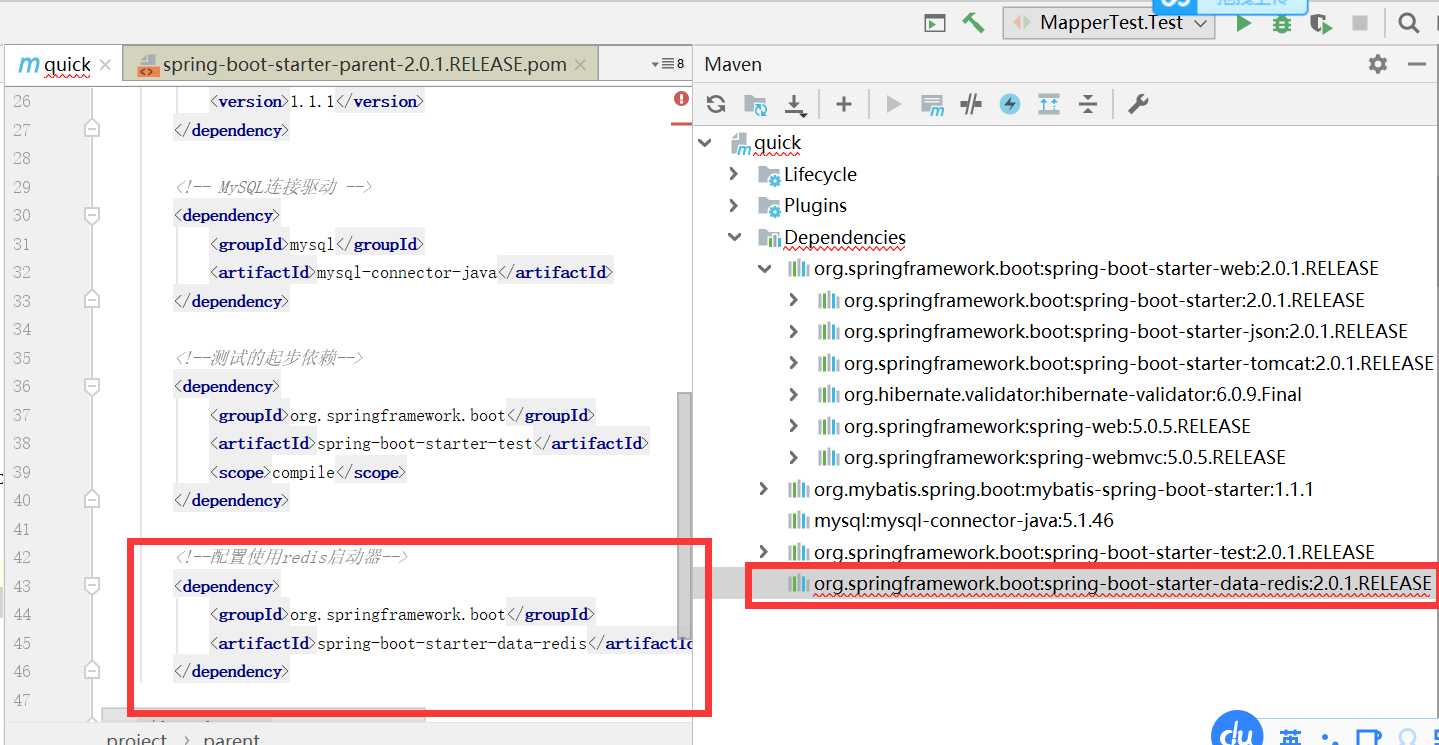The image size is (1439, 745).
Task: Open Maven Settings wrench icon
Action: (1138, 104)
